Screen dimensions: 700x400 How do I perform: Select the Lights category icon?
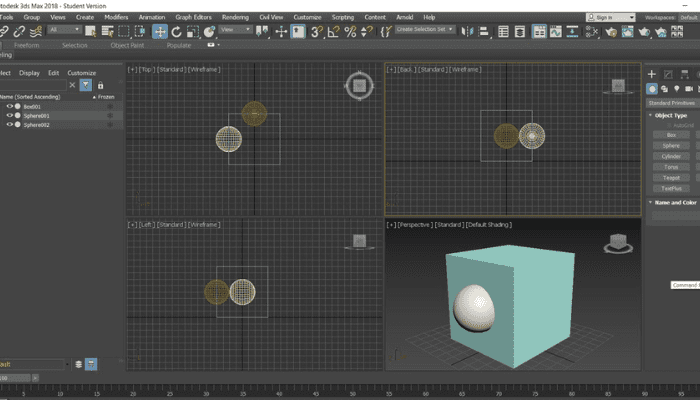677,89
